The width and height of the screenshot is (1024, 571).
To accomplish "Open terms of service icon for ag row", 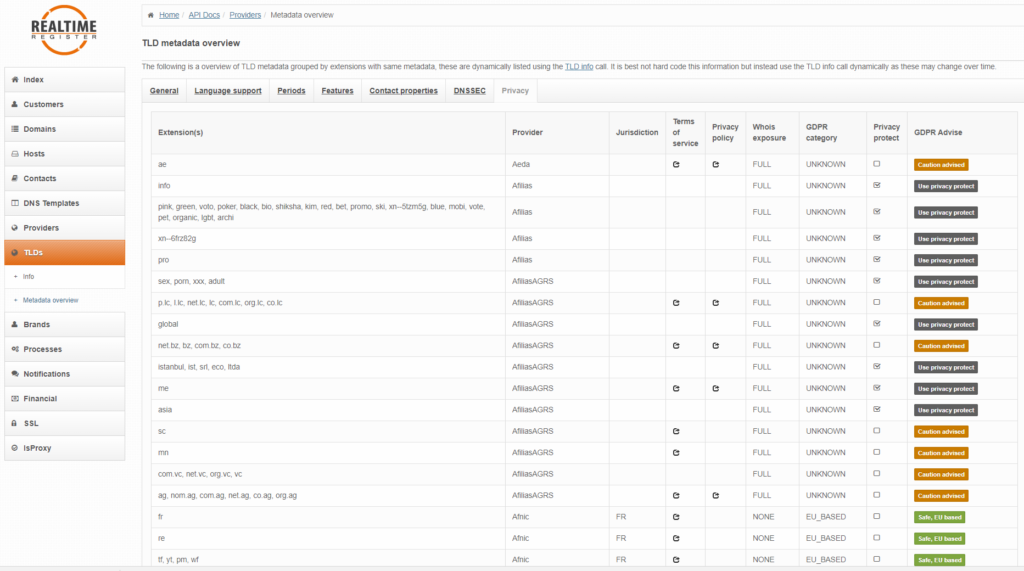I will point(676,496).
